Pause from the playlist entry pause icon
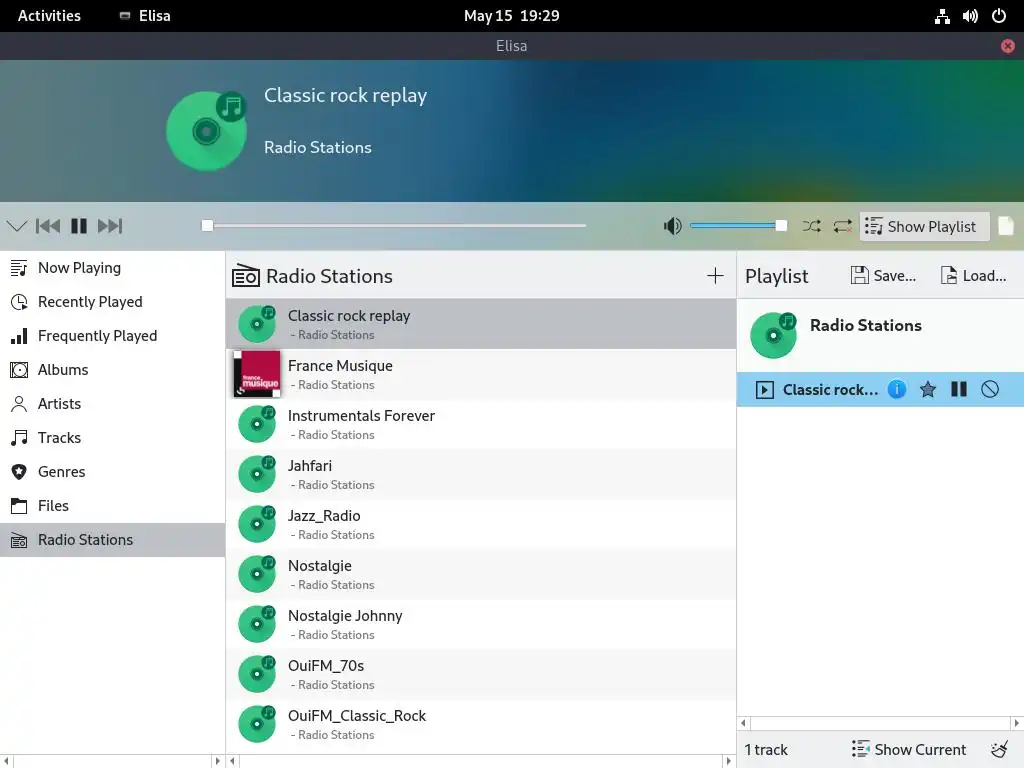 pos(959,389)
